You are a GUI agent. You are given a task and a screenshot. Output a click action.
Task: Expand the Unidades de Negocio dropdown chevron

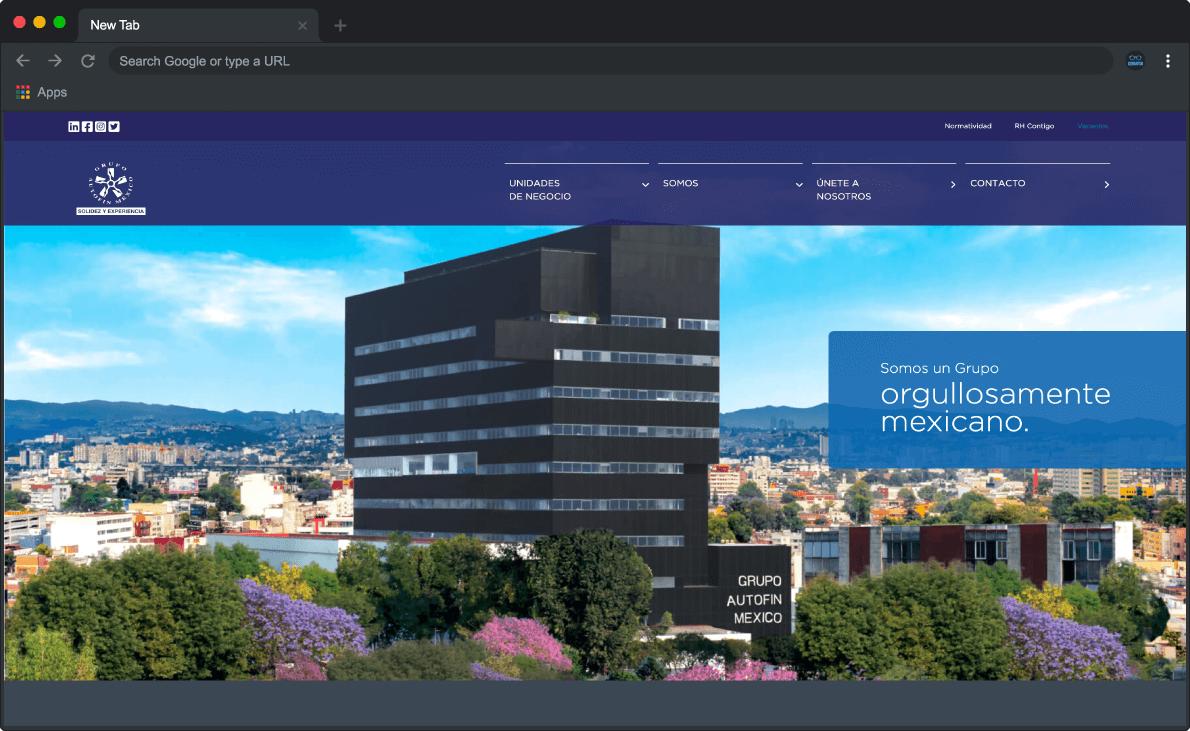pos(645,184)
